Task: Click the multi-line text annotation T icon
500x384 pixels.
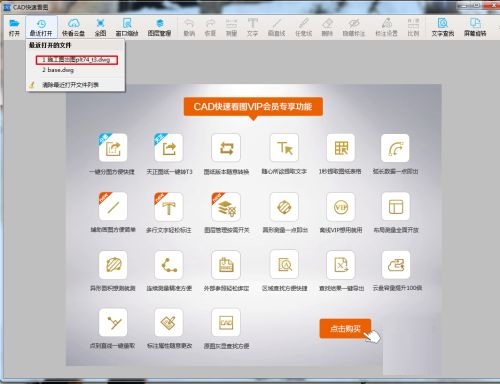Action: [x=169, y=207]
